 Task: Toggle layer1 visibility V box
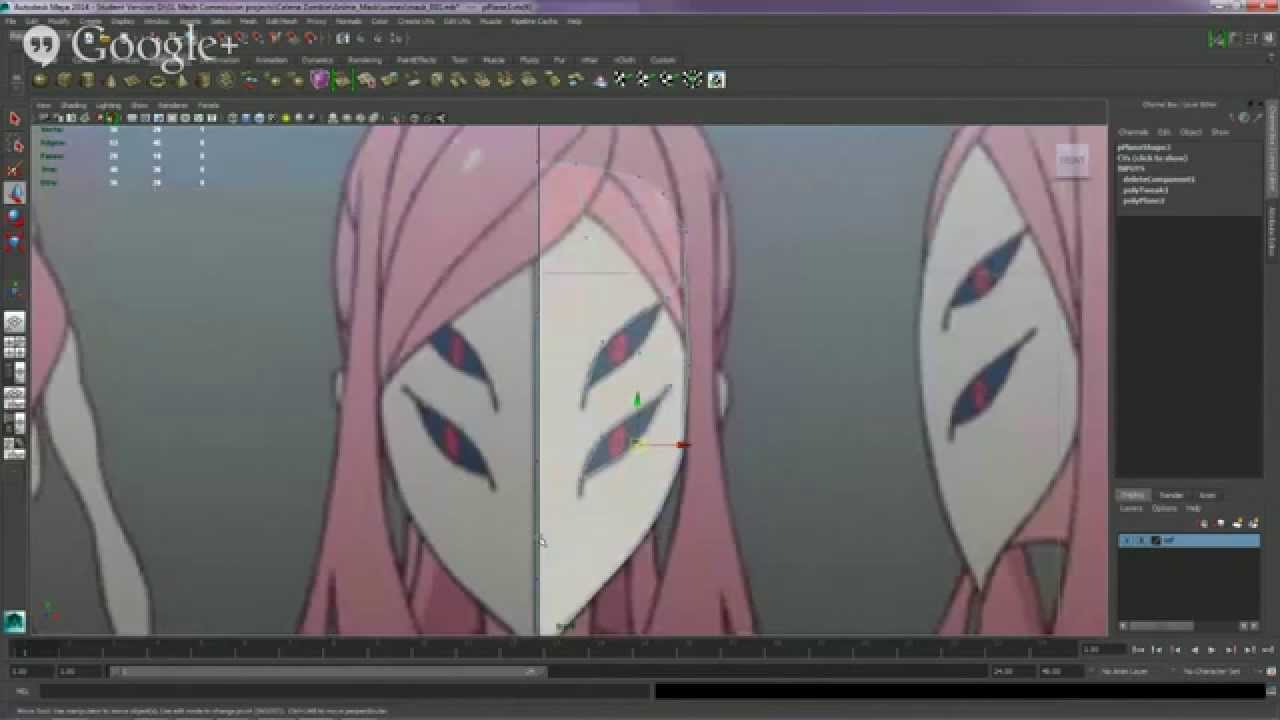point(1127,541)
